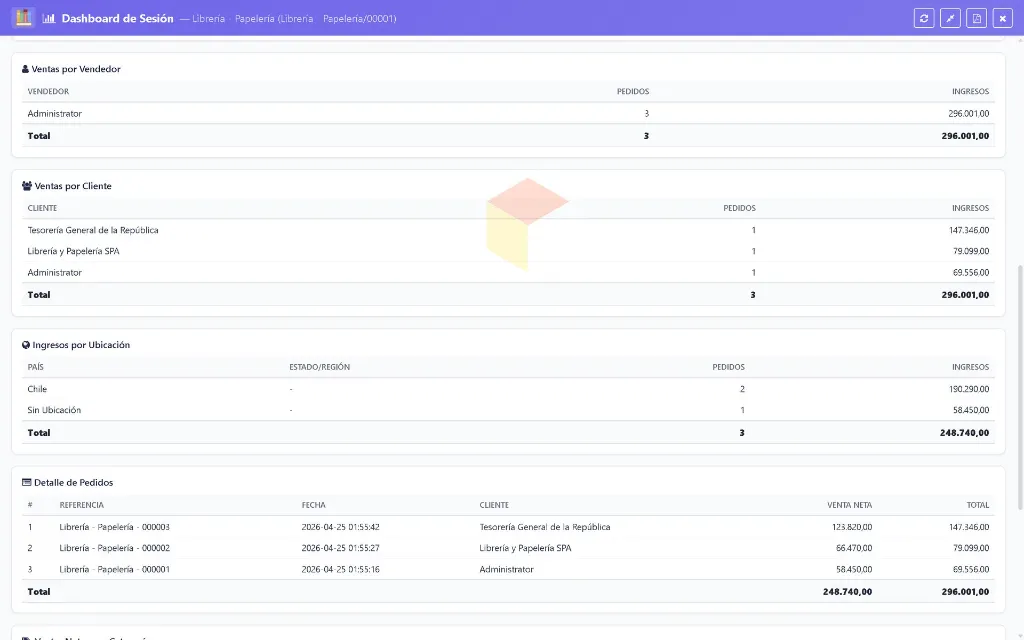Select the Chile country row

point(508,389)
